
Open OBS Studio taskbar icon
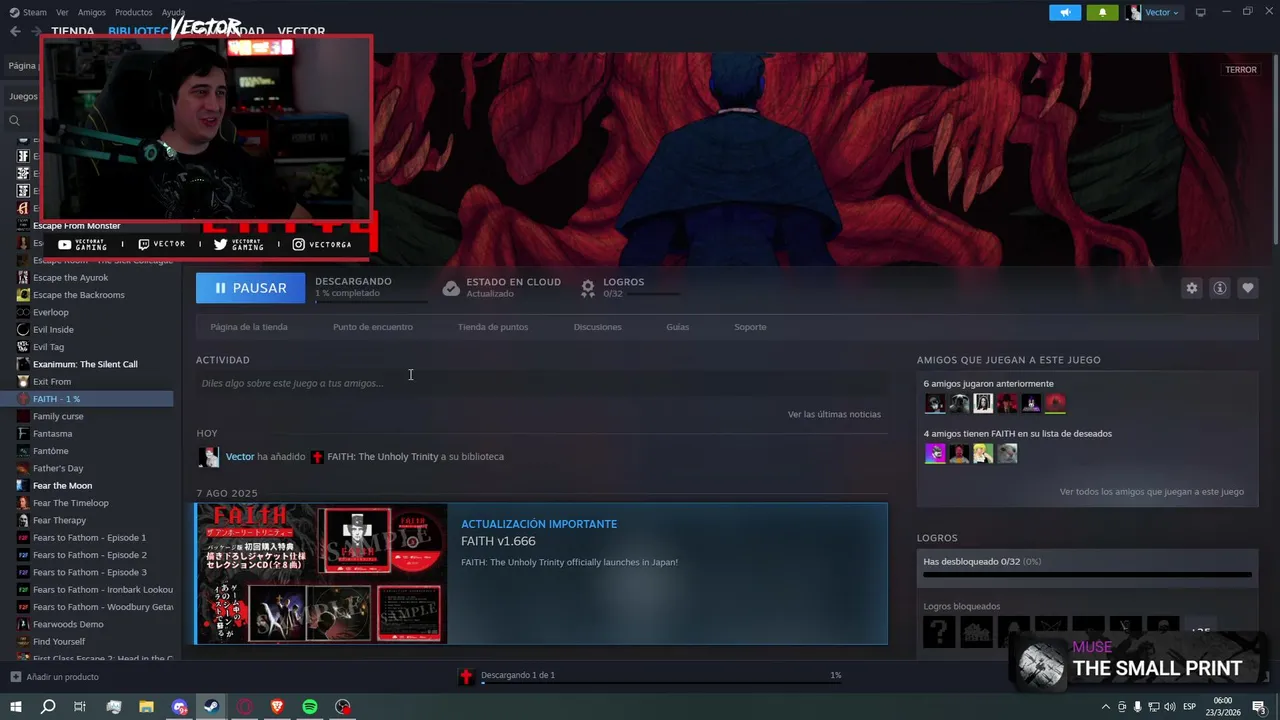tap(343, 707)
